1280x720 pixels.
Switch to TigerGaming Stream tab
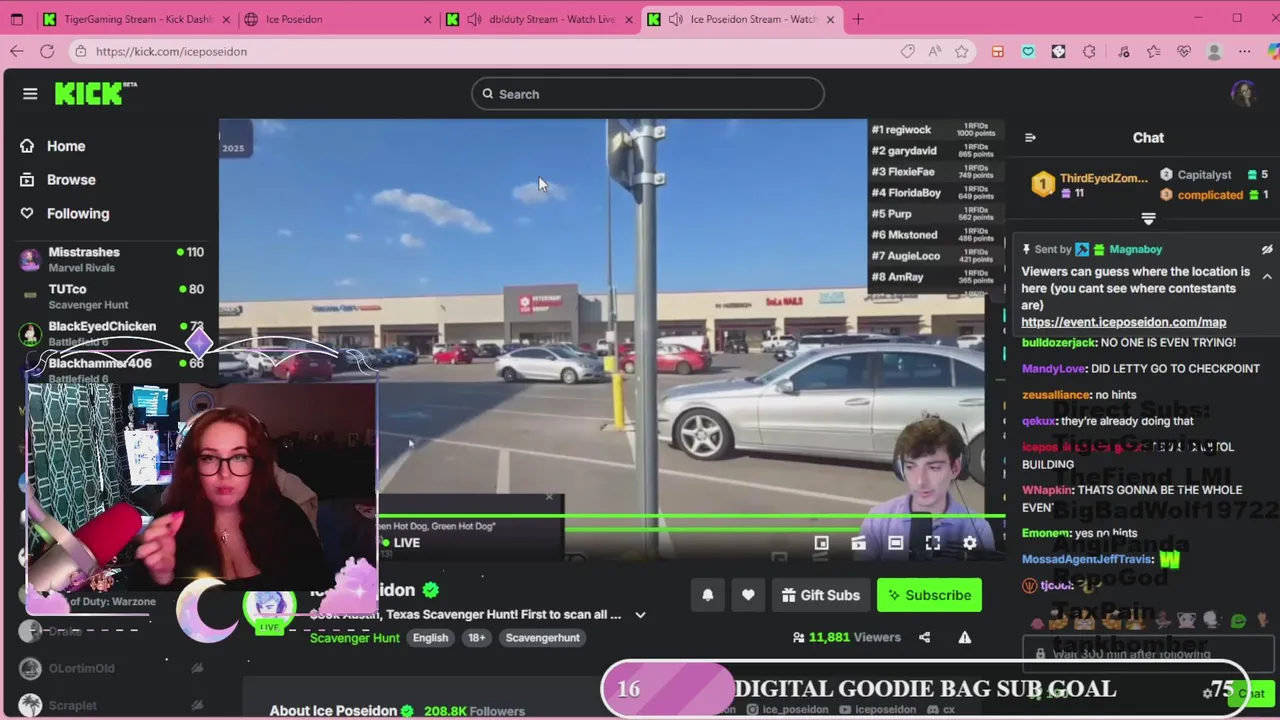(138, 19)
